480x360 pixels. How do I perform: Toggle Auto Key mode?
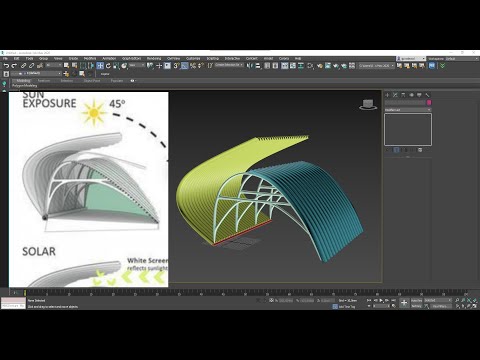pos(416,300)
